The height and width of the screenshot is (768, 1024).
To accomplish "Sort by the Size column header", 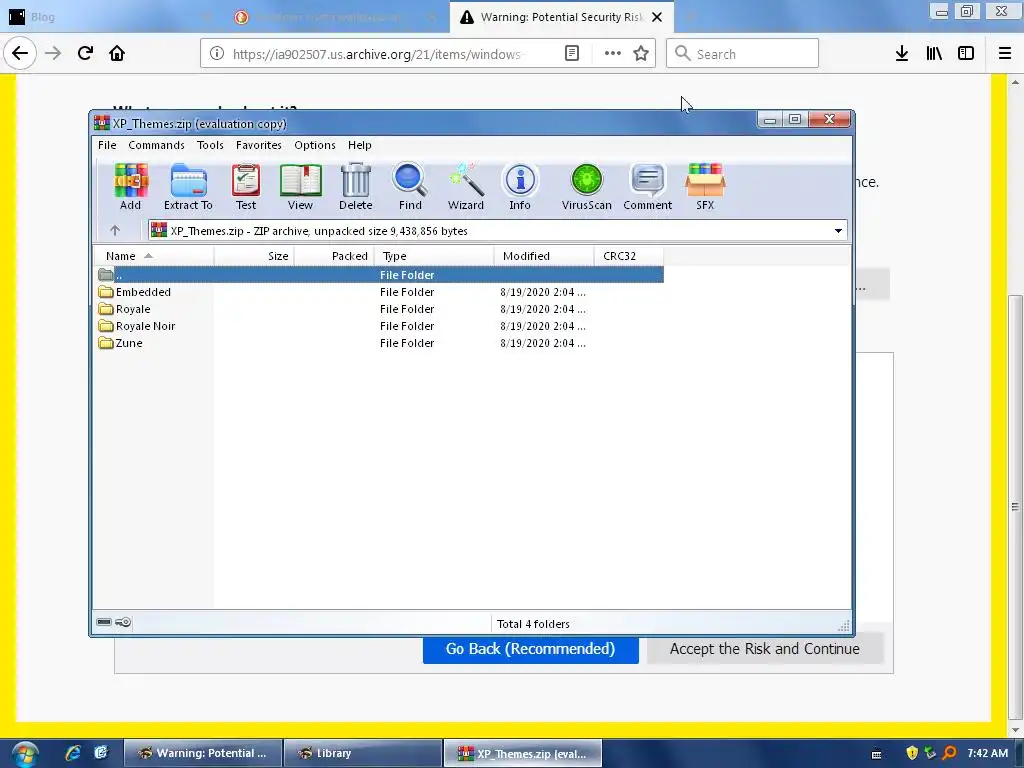I will click(x=254, y=256).
